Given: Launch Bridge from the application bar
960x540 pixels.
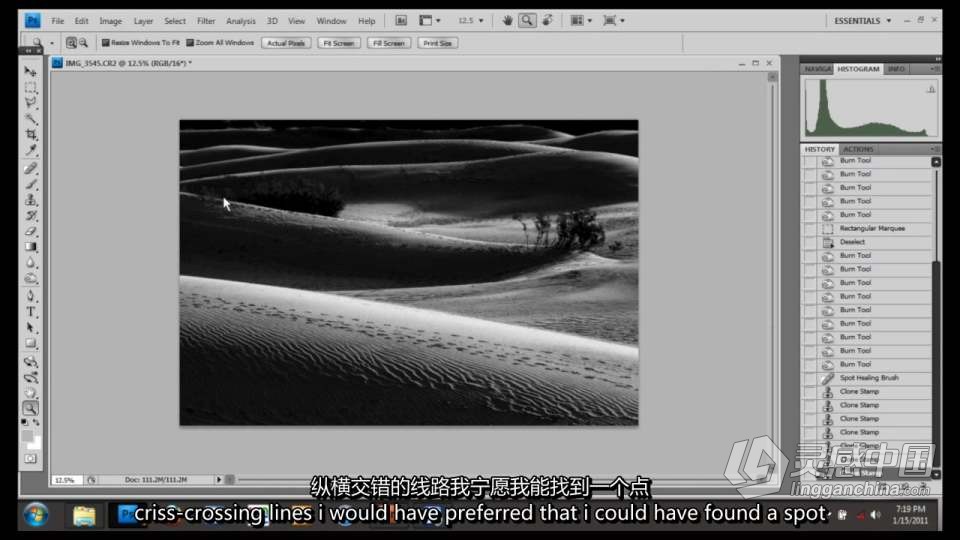Looking at the screenshot, I should coord(400,20).
